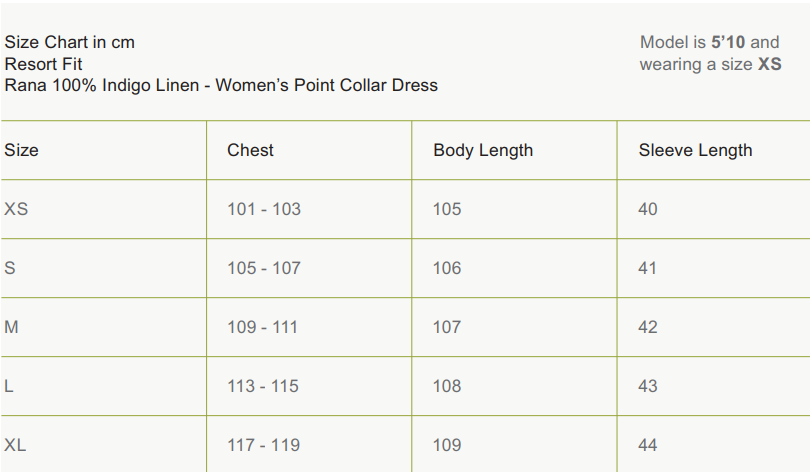Click the sleeve length value 40

tap(648, 209)
